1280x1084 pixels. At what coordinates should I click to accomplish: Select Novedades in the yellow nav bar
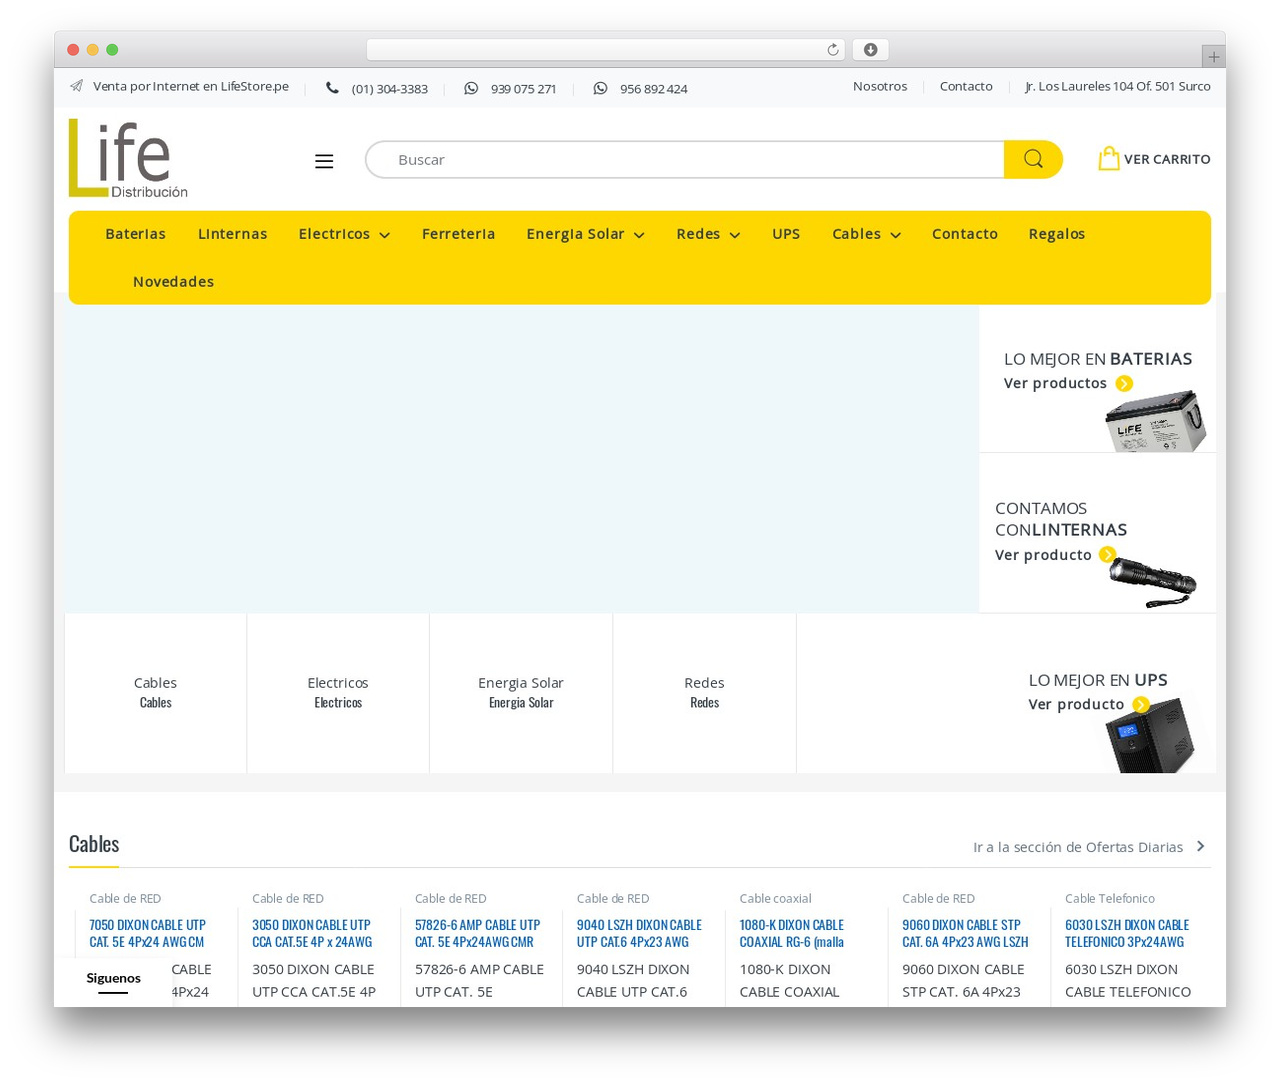[x=173, y=282]
